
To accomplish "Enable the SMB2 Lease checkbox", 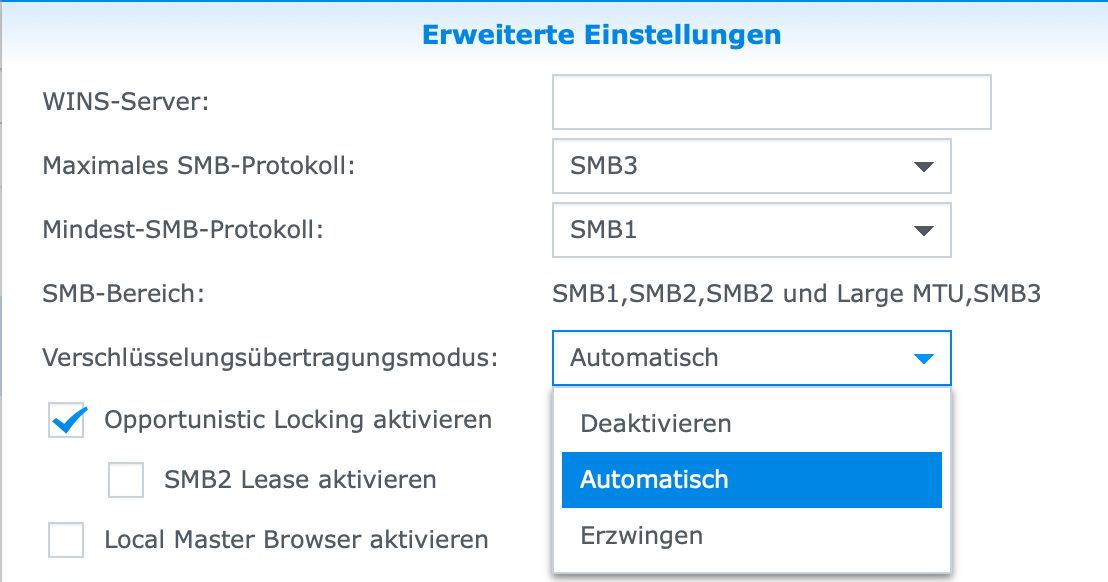I will [x=127, y=480].
